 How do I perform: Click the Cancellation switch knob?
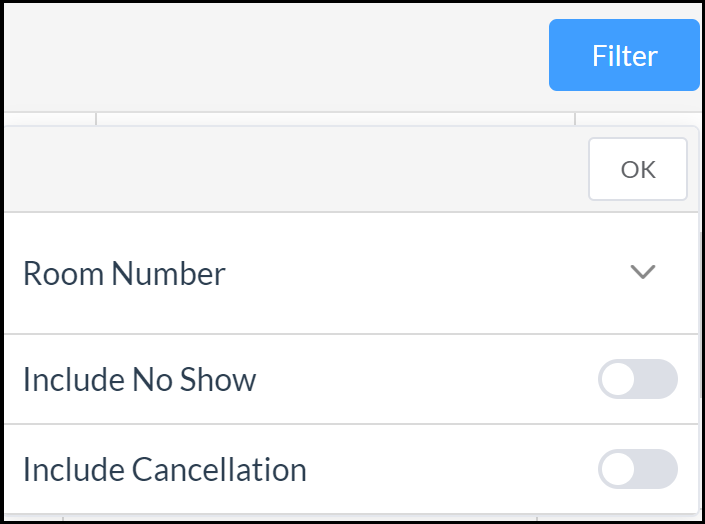pyautogui.click(x=618, y=469)
